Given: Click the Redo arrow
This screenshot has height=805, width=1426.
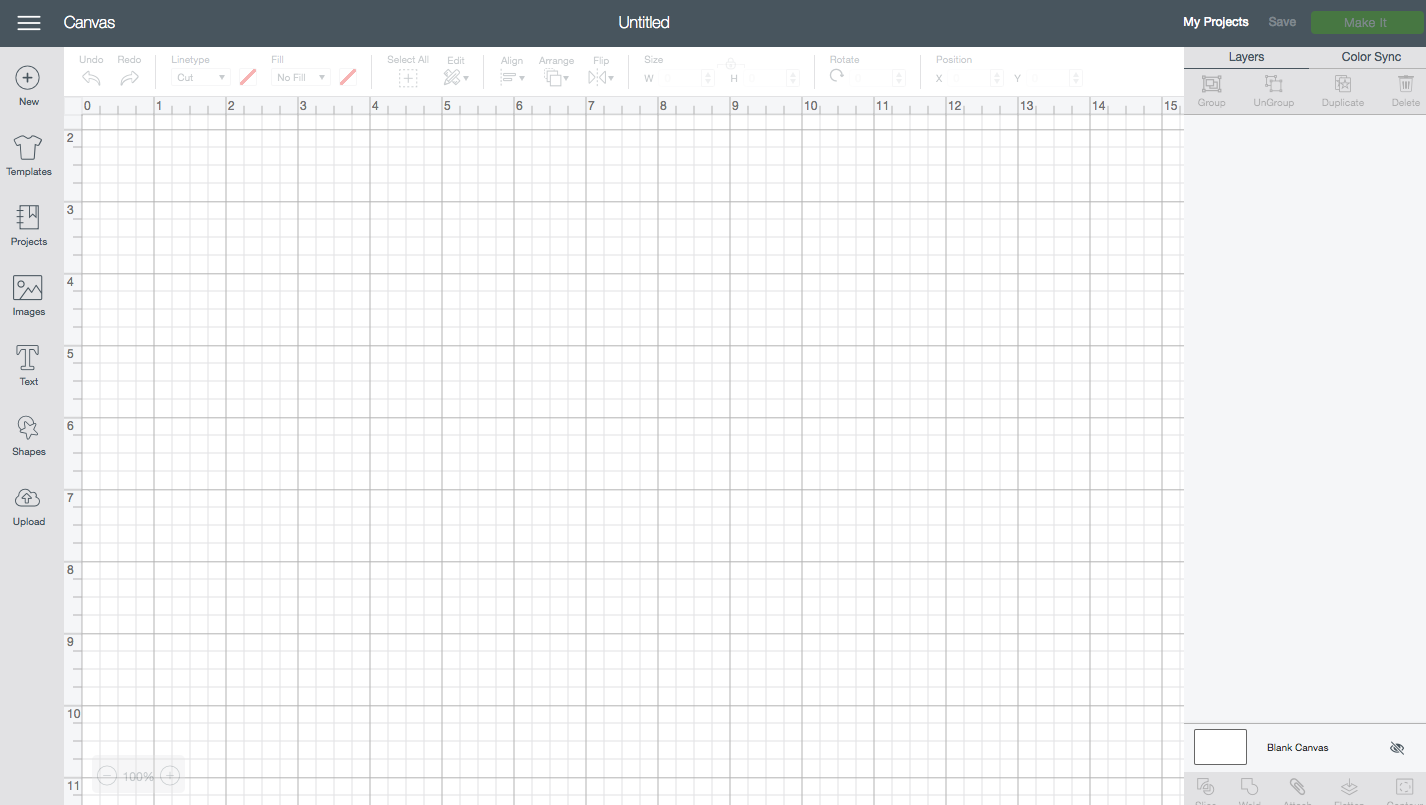Looking at the screenshot, I should tap(129, 78).
